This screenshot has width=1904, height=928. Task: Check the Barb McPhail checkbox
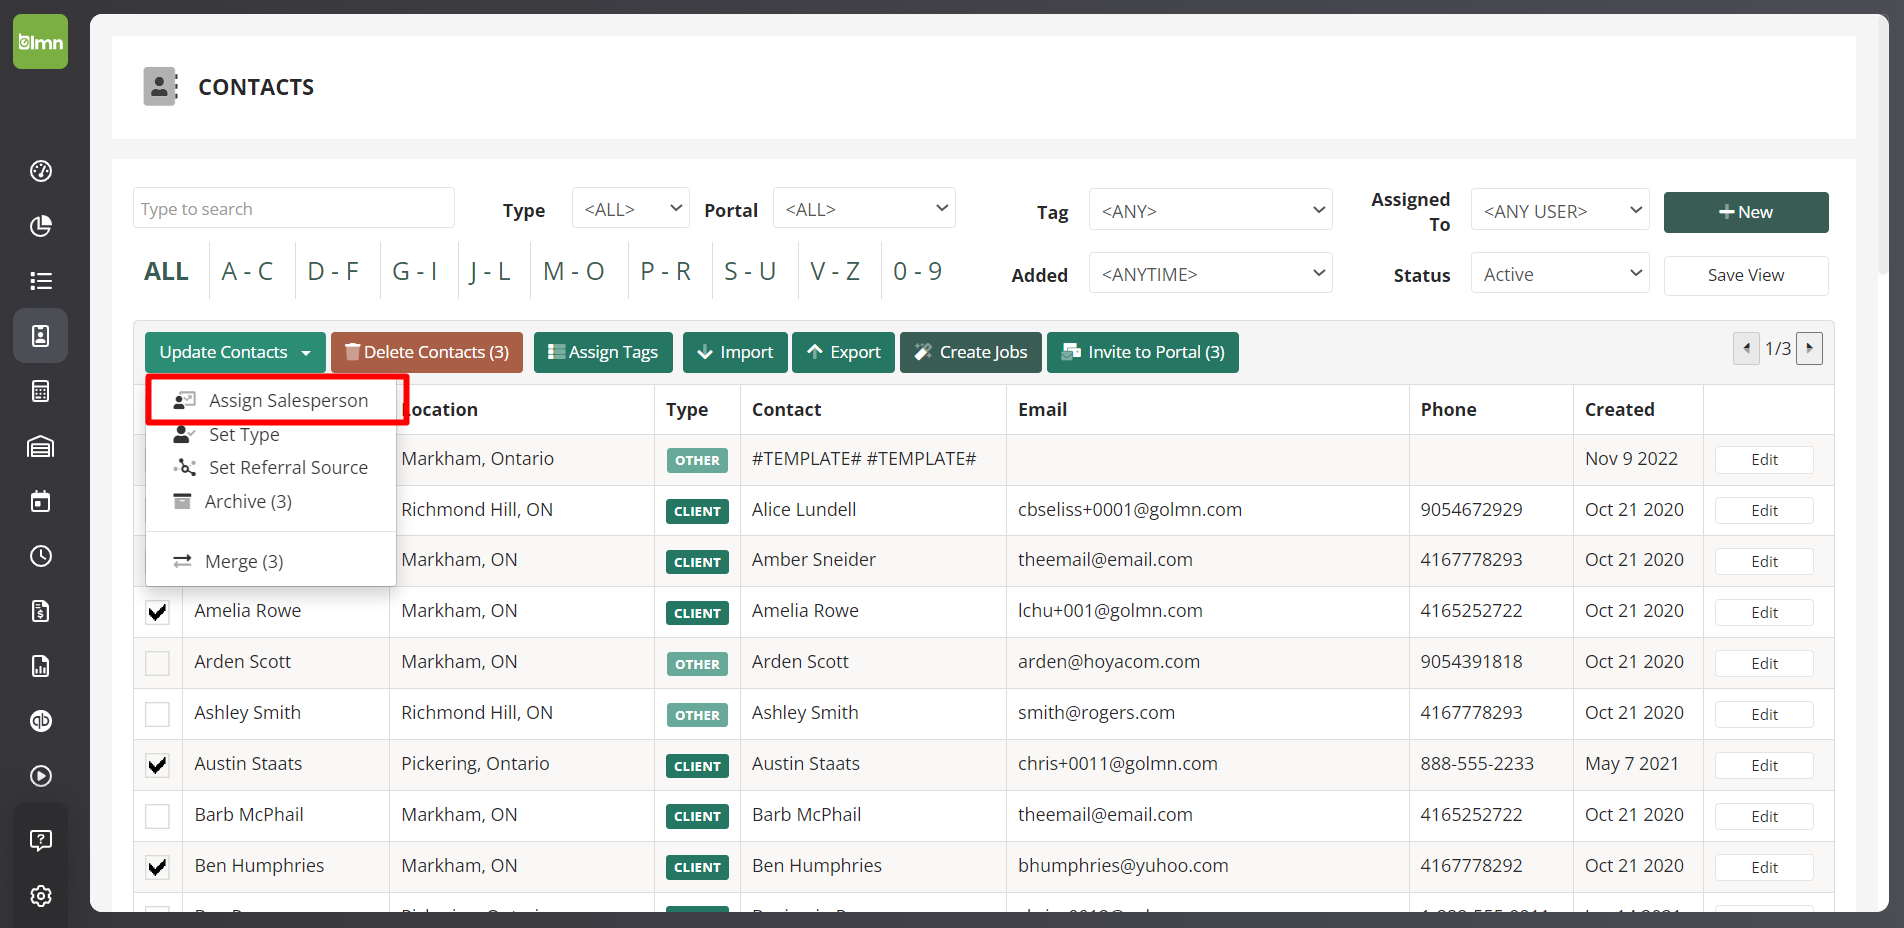157,816
